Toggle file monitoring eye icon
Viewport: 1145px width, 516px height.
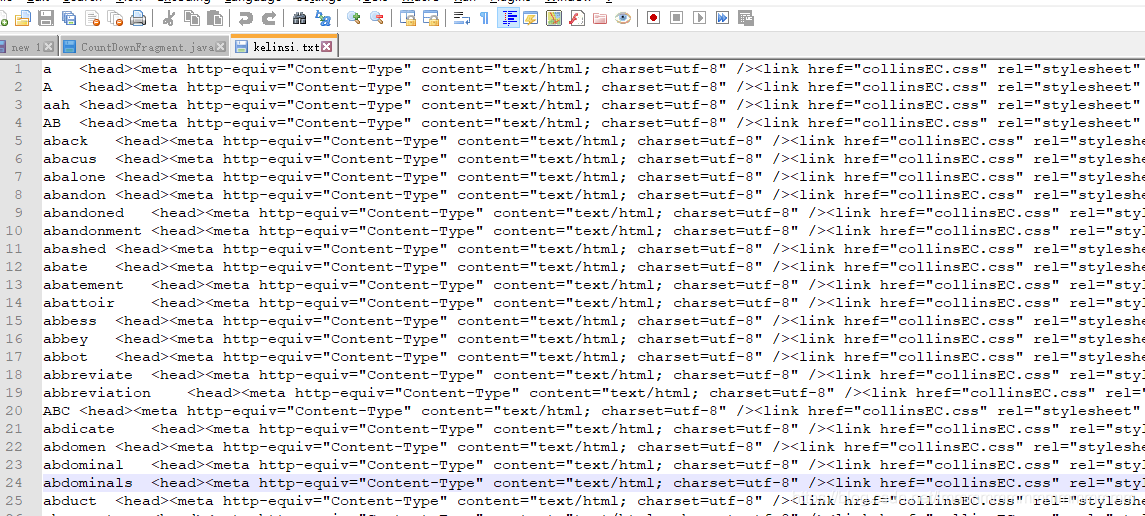point(623,18)
